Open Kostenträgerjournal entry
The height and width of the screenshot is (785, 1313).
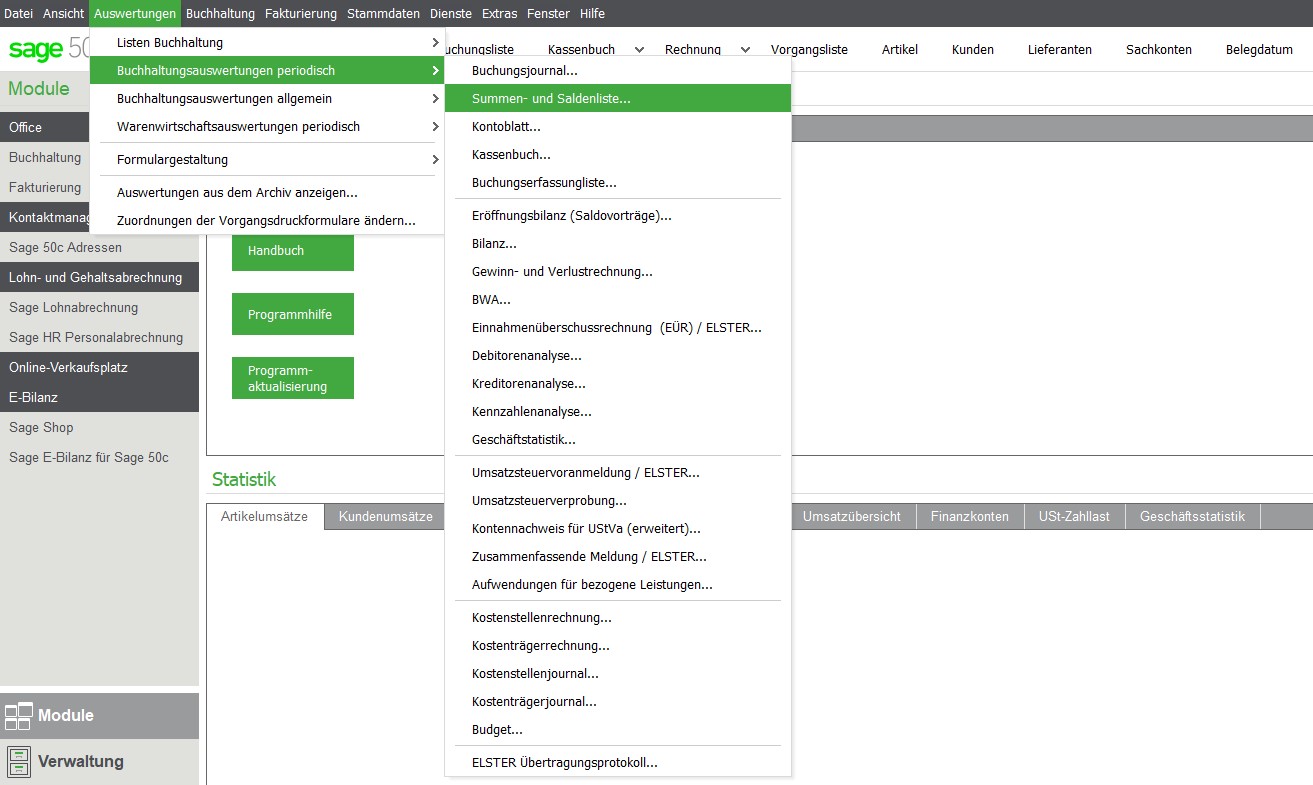tap(618, 701)
